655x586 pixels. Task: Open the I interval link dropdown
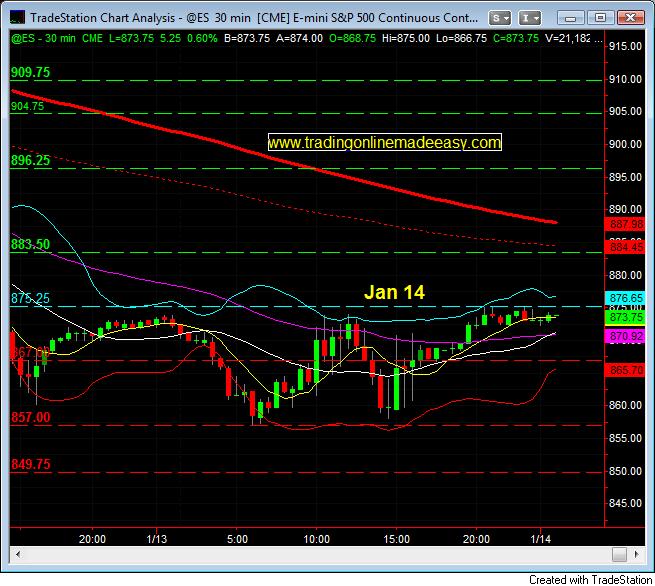530,18
